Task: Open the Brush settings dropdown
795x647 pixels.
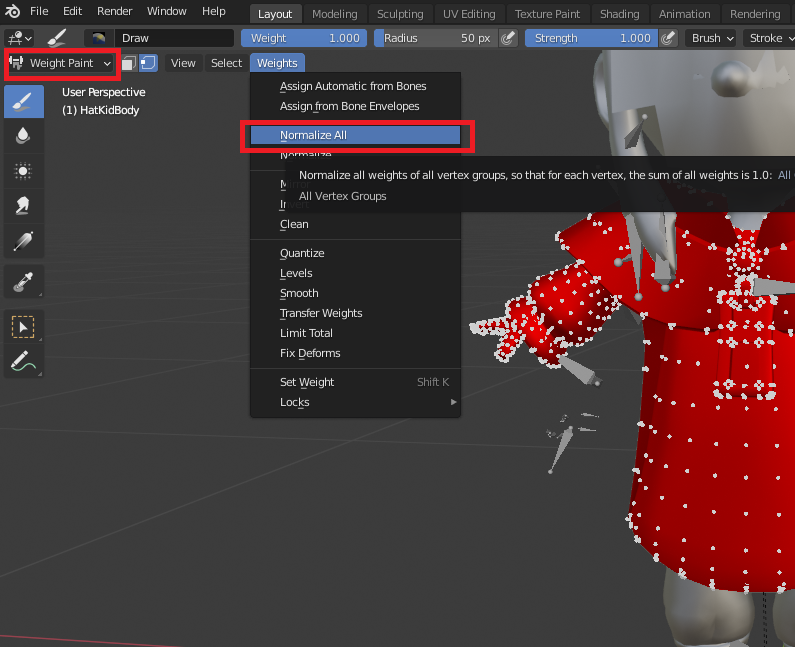Action: 710,38
